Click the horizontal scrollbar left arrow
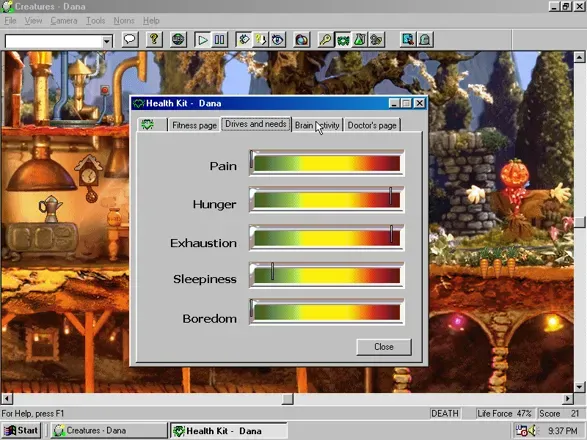This screenshot has height=440, width=587. pos(7,399)
